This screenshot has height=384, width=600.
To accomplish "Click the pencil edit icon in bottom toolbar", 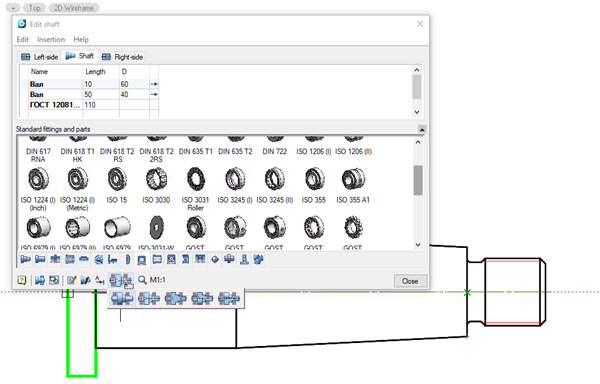I will click(x=71, y=280).
